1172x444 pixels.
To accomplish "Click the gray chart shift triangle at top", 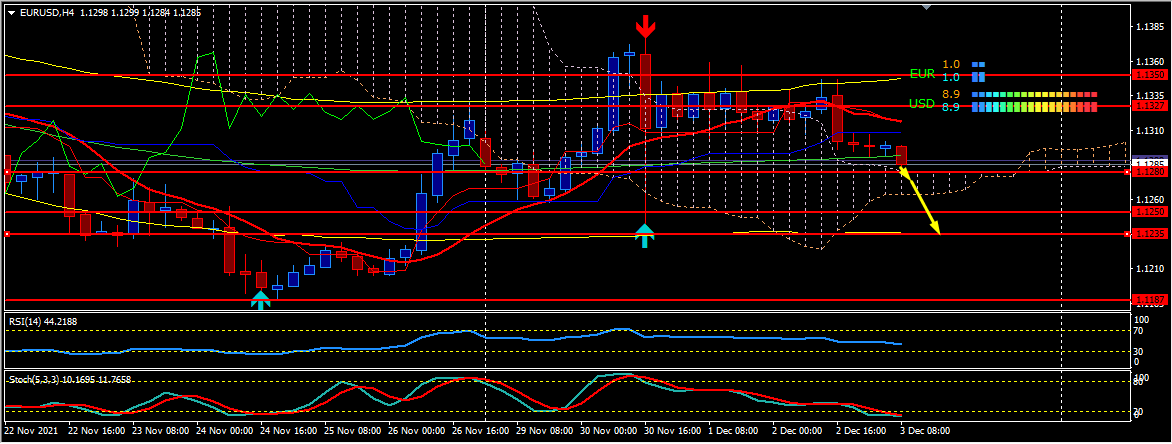I will point(926,6).
